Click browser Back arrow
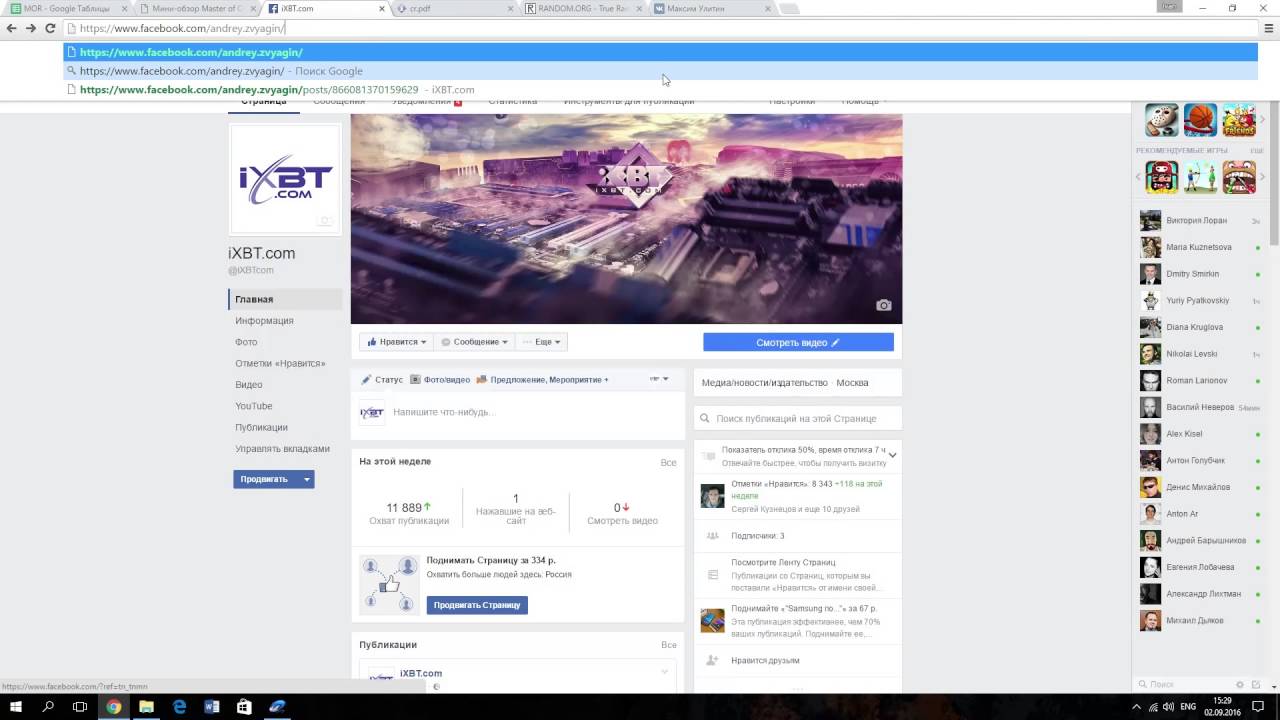1280x720 pixels. click(x=12, y=28)
